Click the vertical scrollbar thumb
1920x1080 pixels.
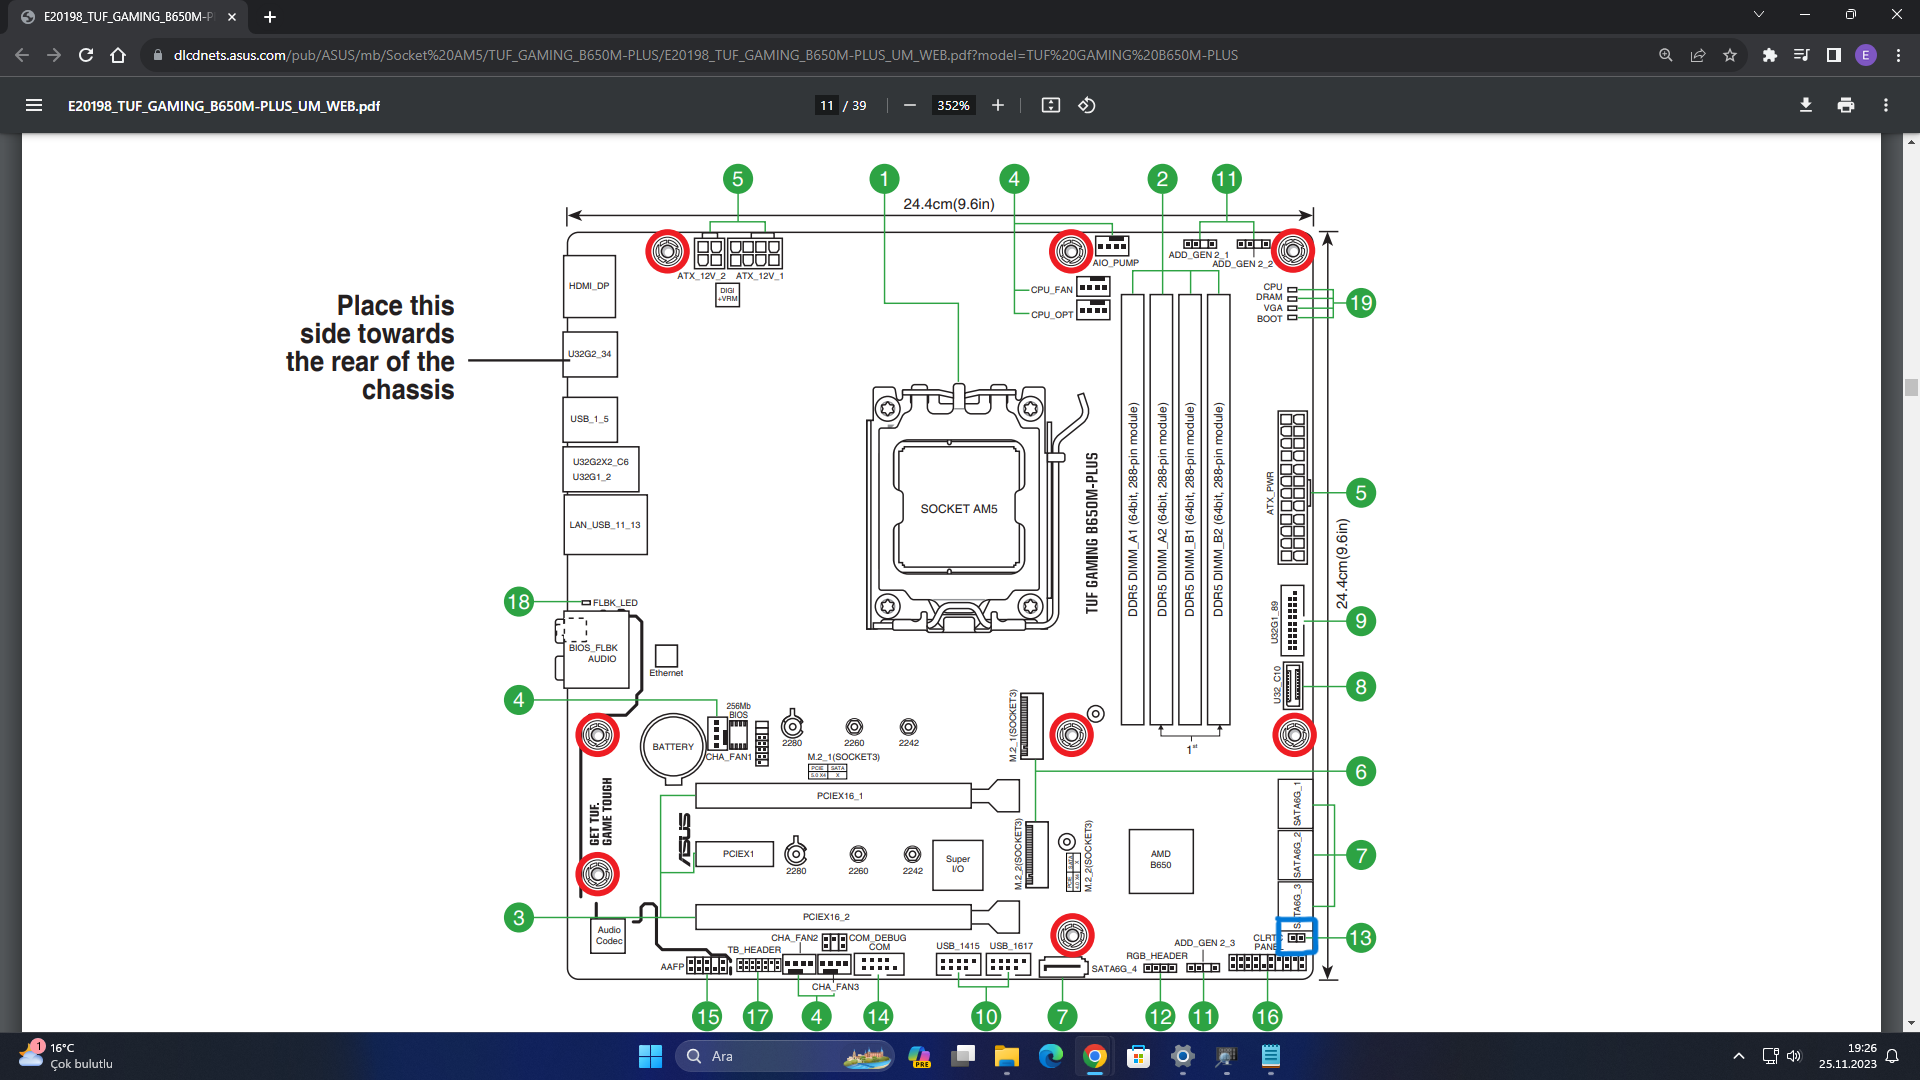1911,388
